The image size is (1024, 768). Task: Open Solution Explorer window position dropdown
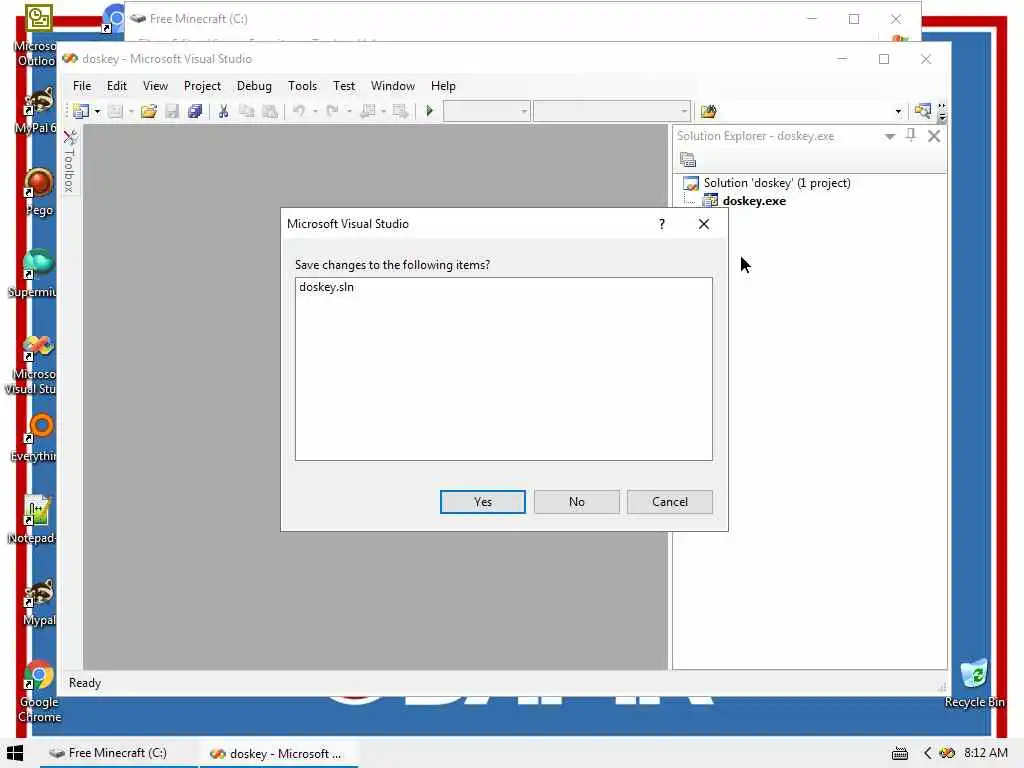889,136
